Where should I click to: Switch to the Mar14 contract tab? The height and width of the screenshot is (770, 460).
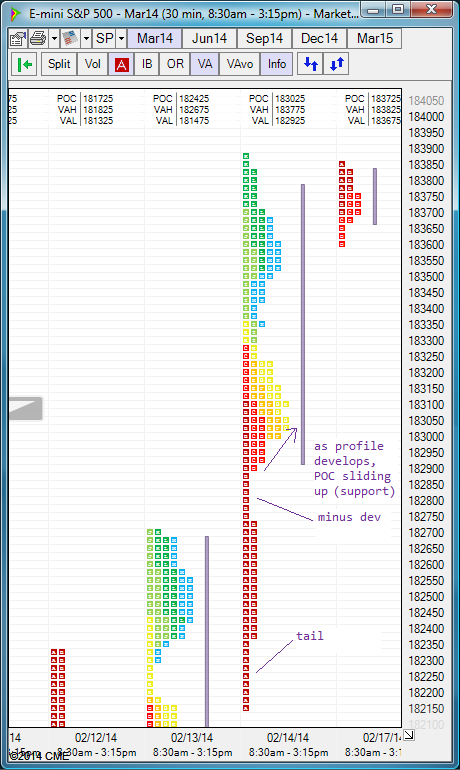pyautogui.click(x=155, y=38)
